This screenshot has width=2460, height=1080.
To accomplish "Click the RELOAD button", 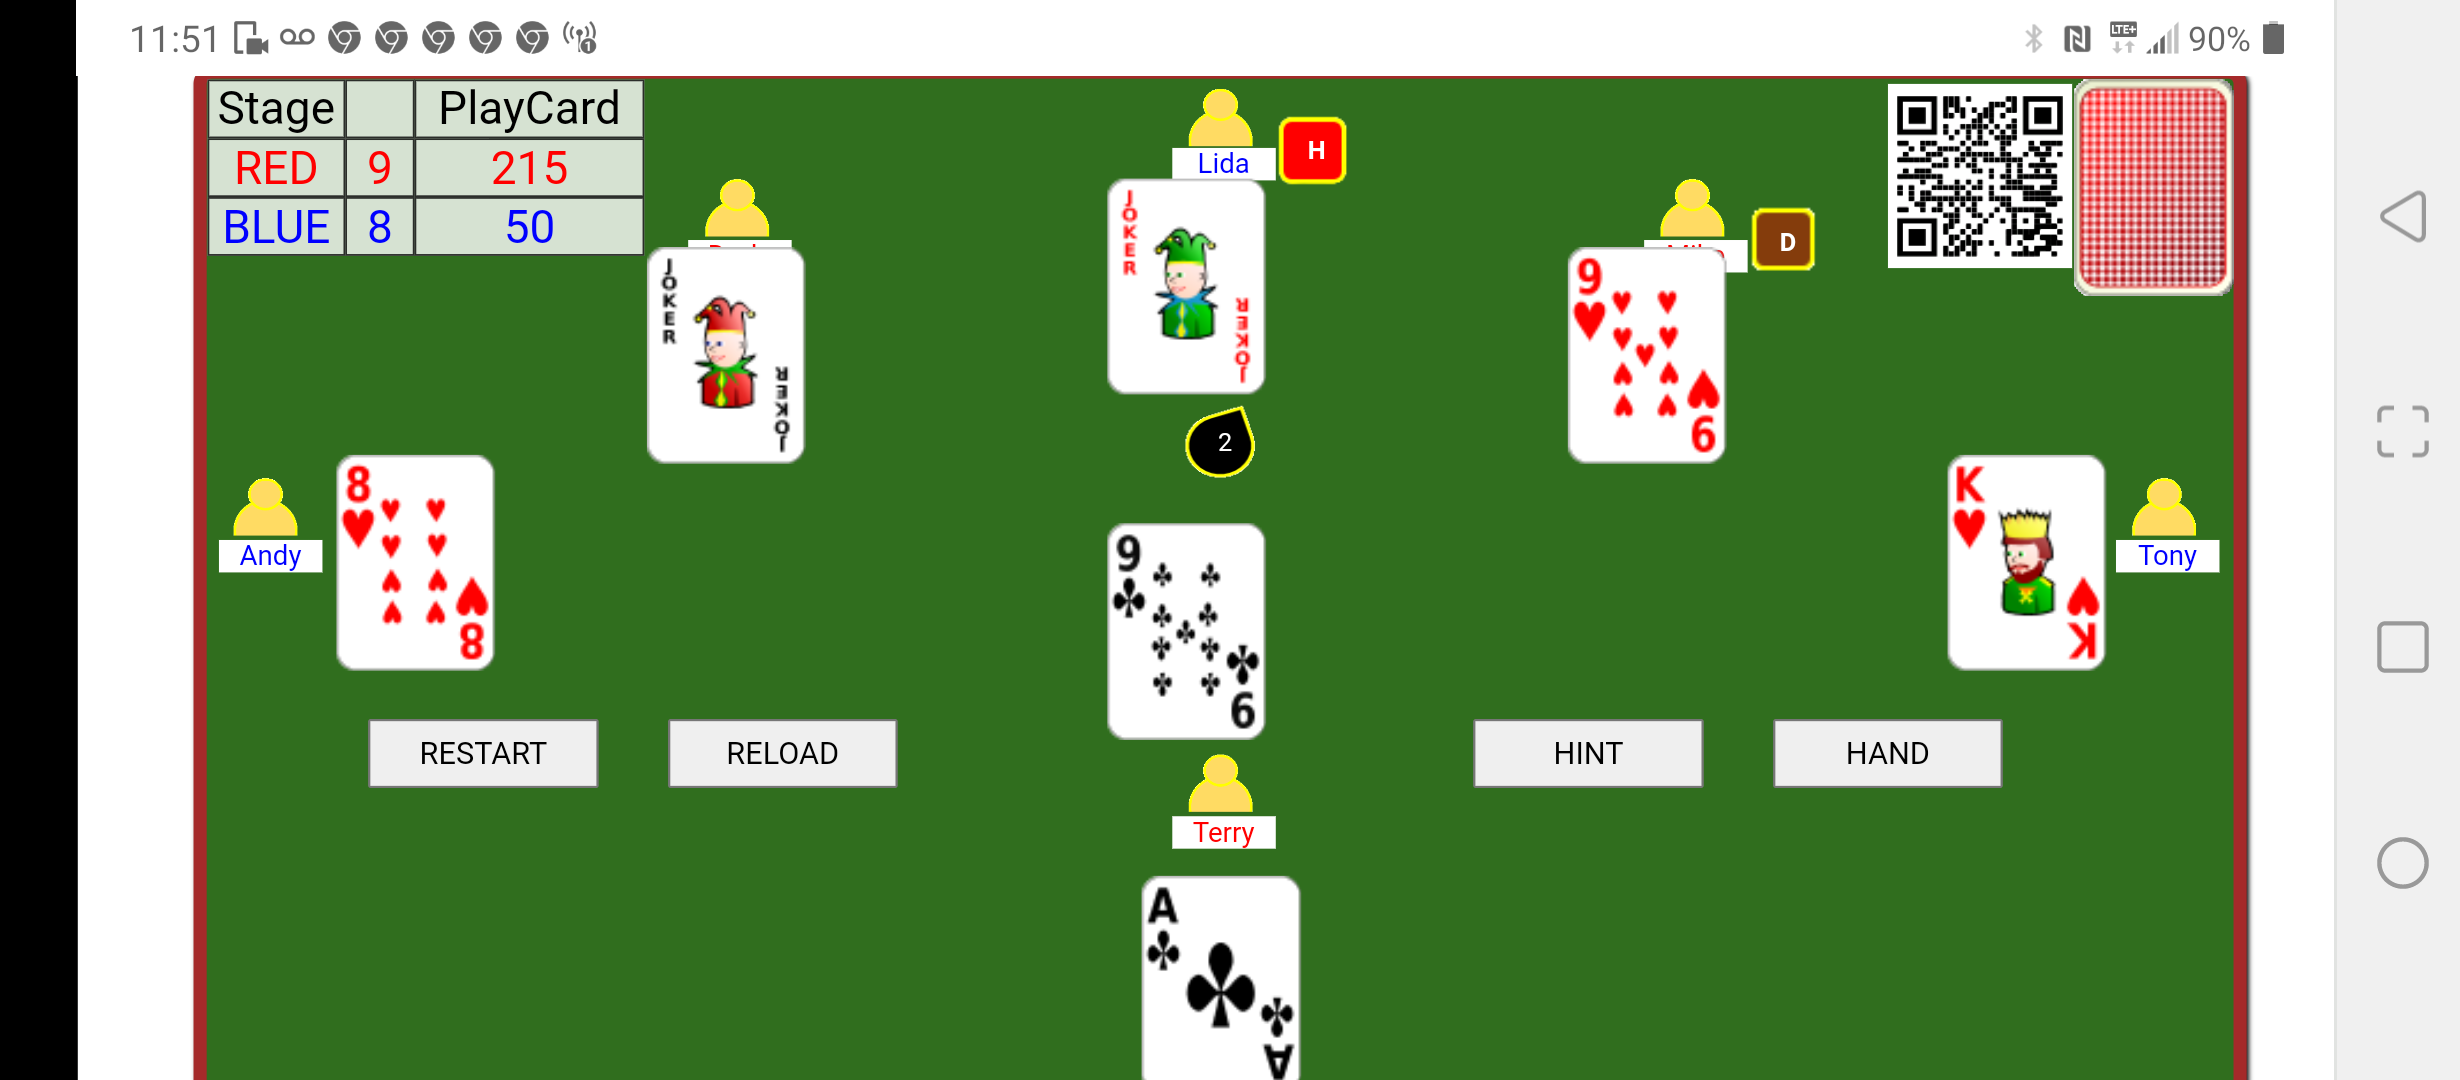I will [783, 752].
